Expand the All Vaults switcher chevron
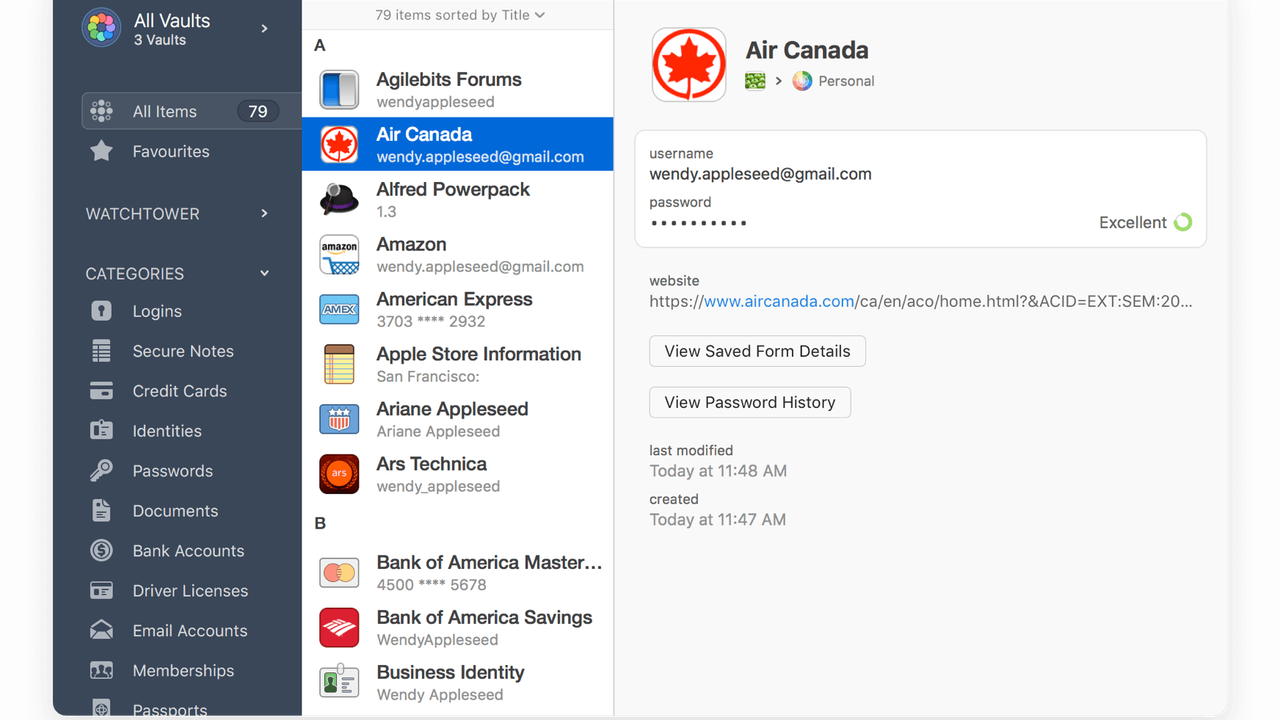The width and height of the screenshot is (1280, 720). point(264,29)
